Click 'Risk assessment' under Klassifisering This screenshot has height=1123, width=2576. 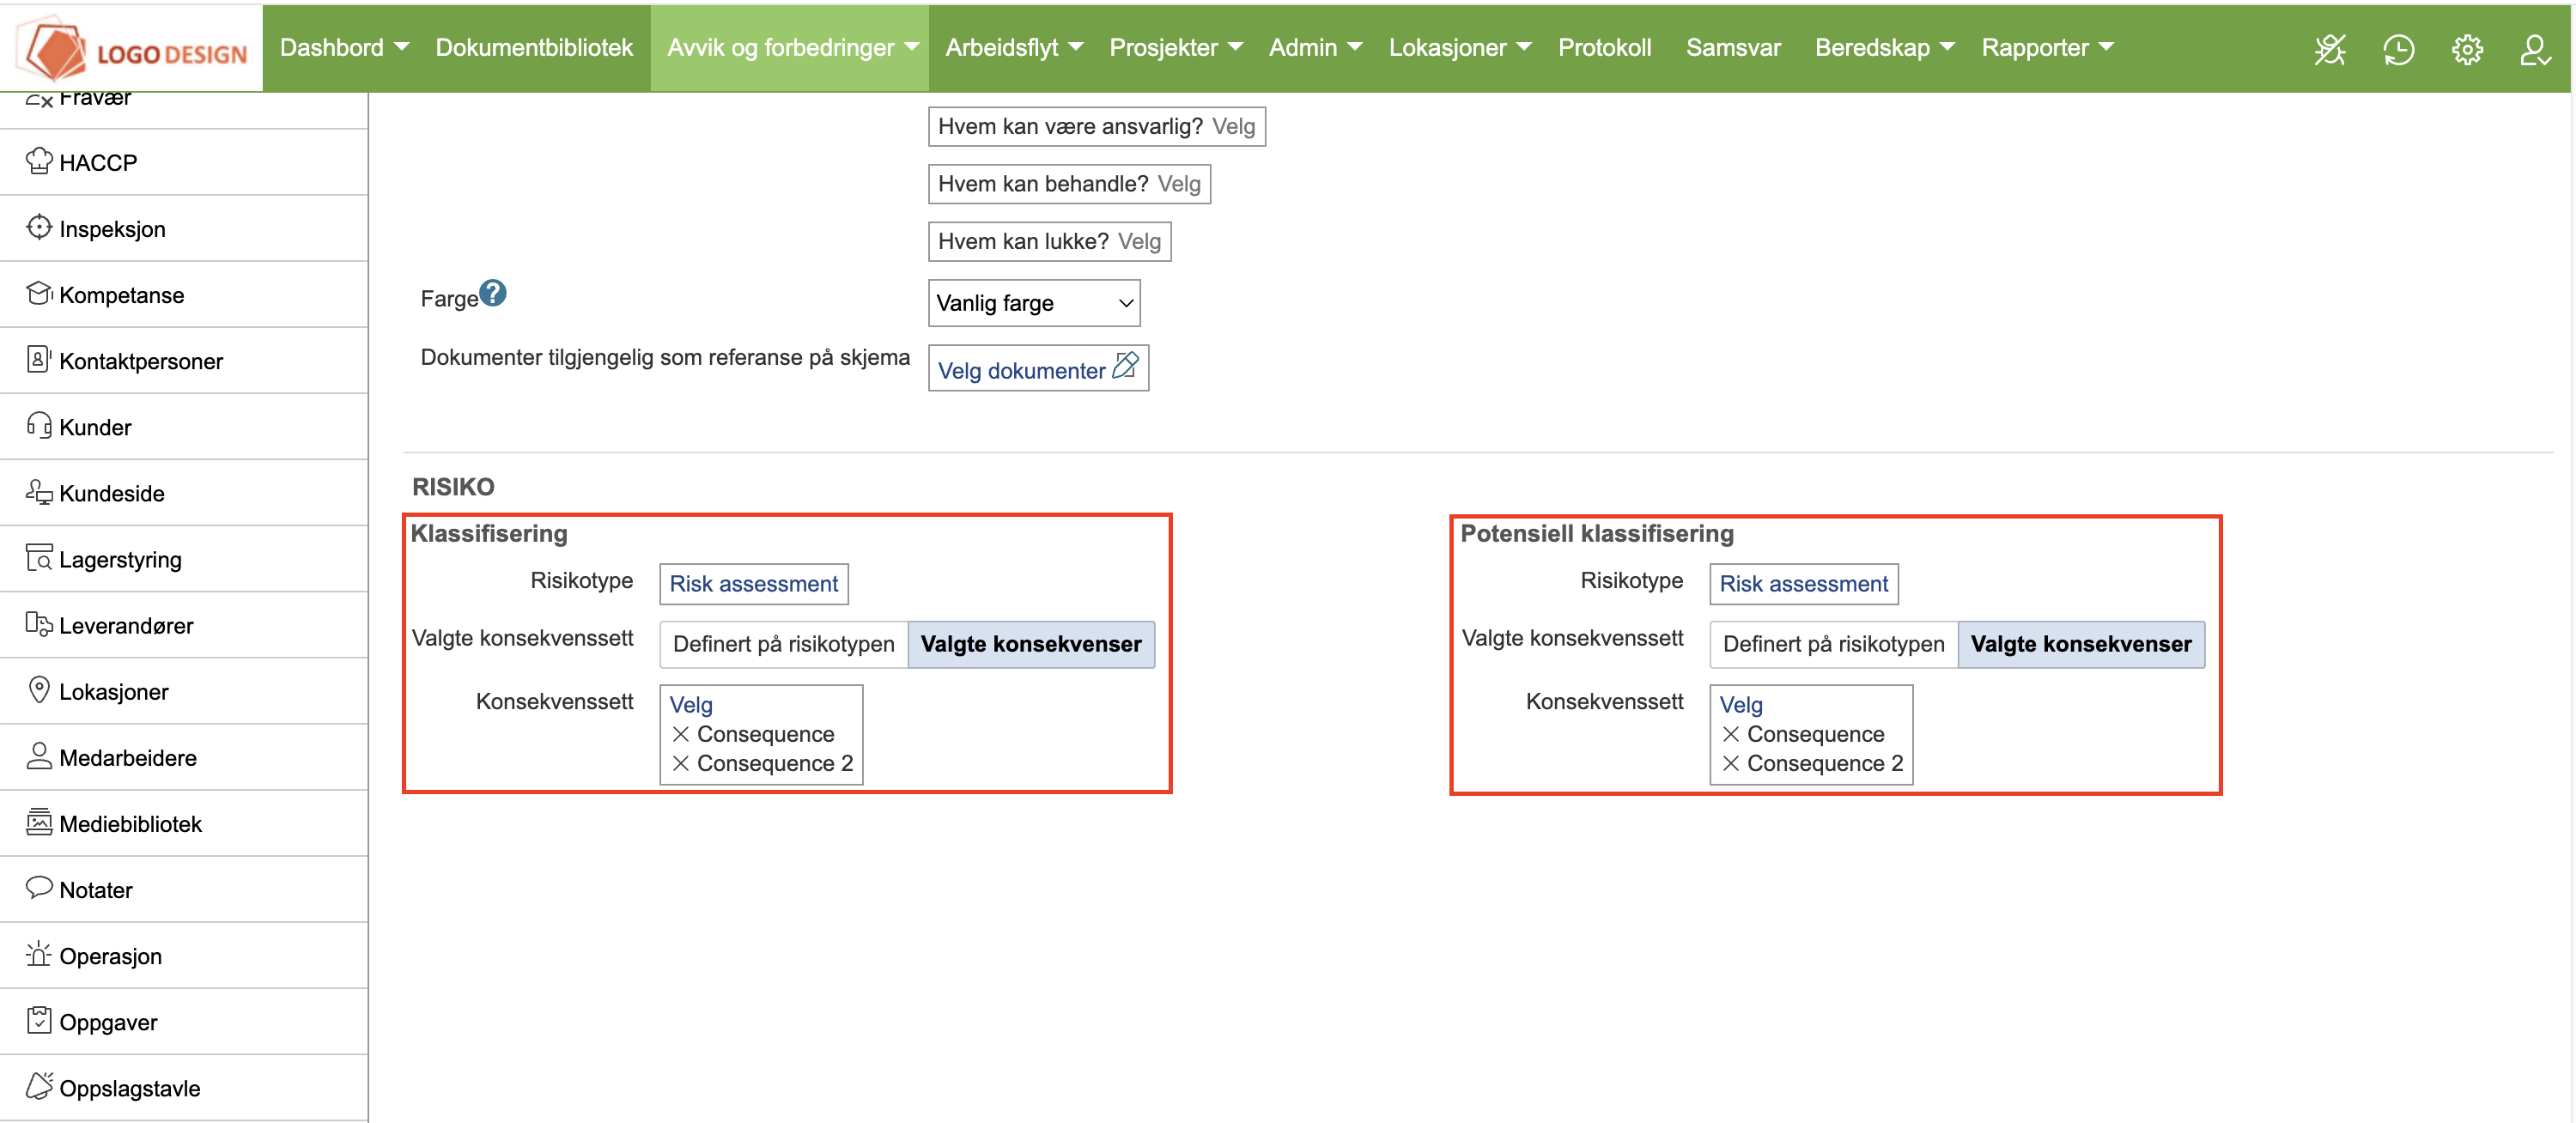click(x=753, y=584)
